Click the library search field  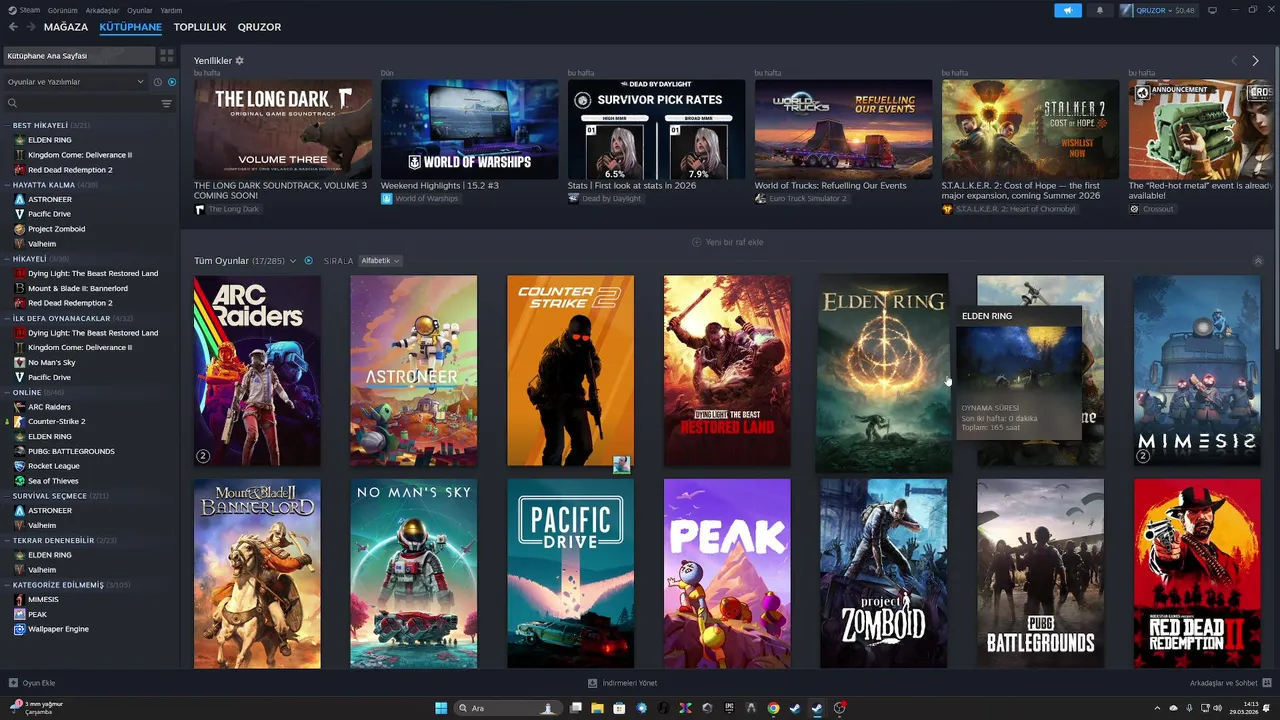82,103
